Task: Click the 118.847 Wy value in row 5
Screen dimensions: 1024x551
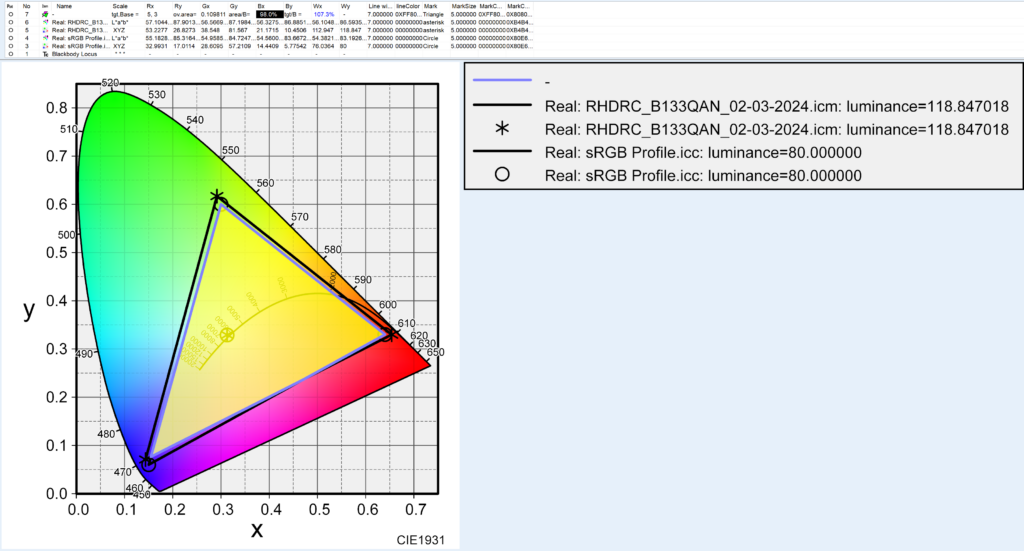Action: point(351,30)
